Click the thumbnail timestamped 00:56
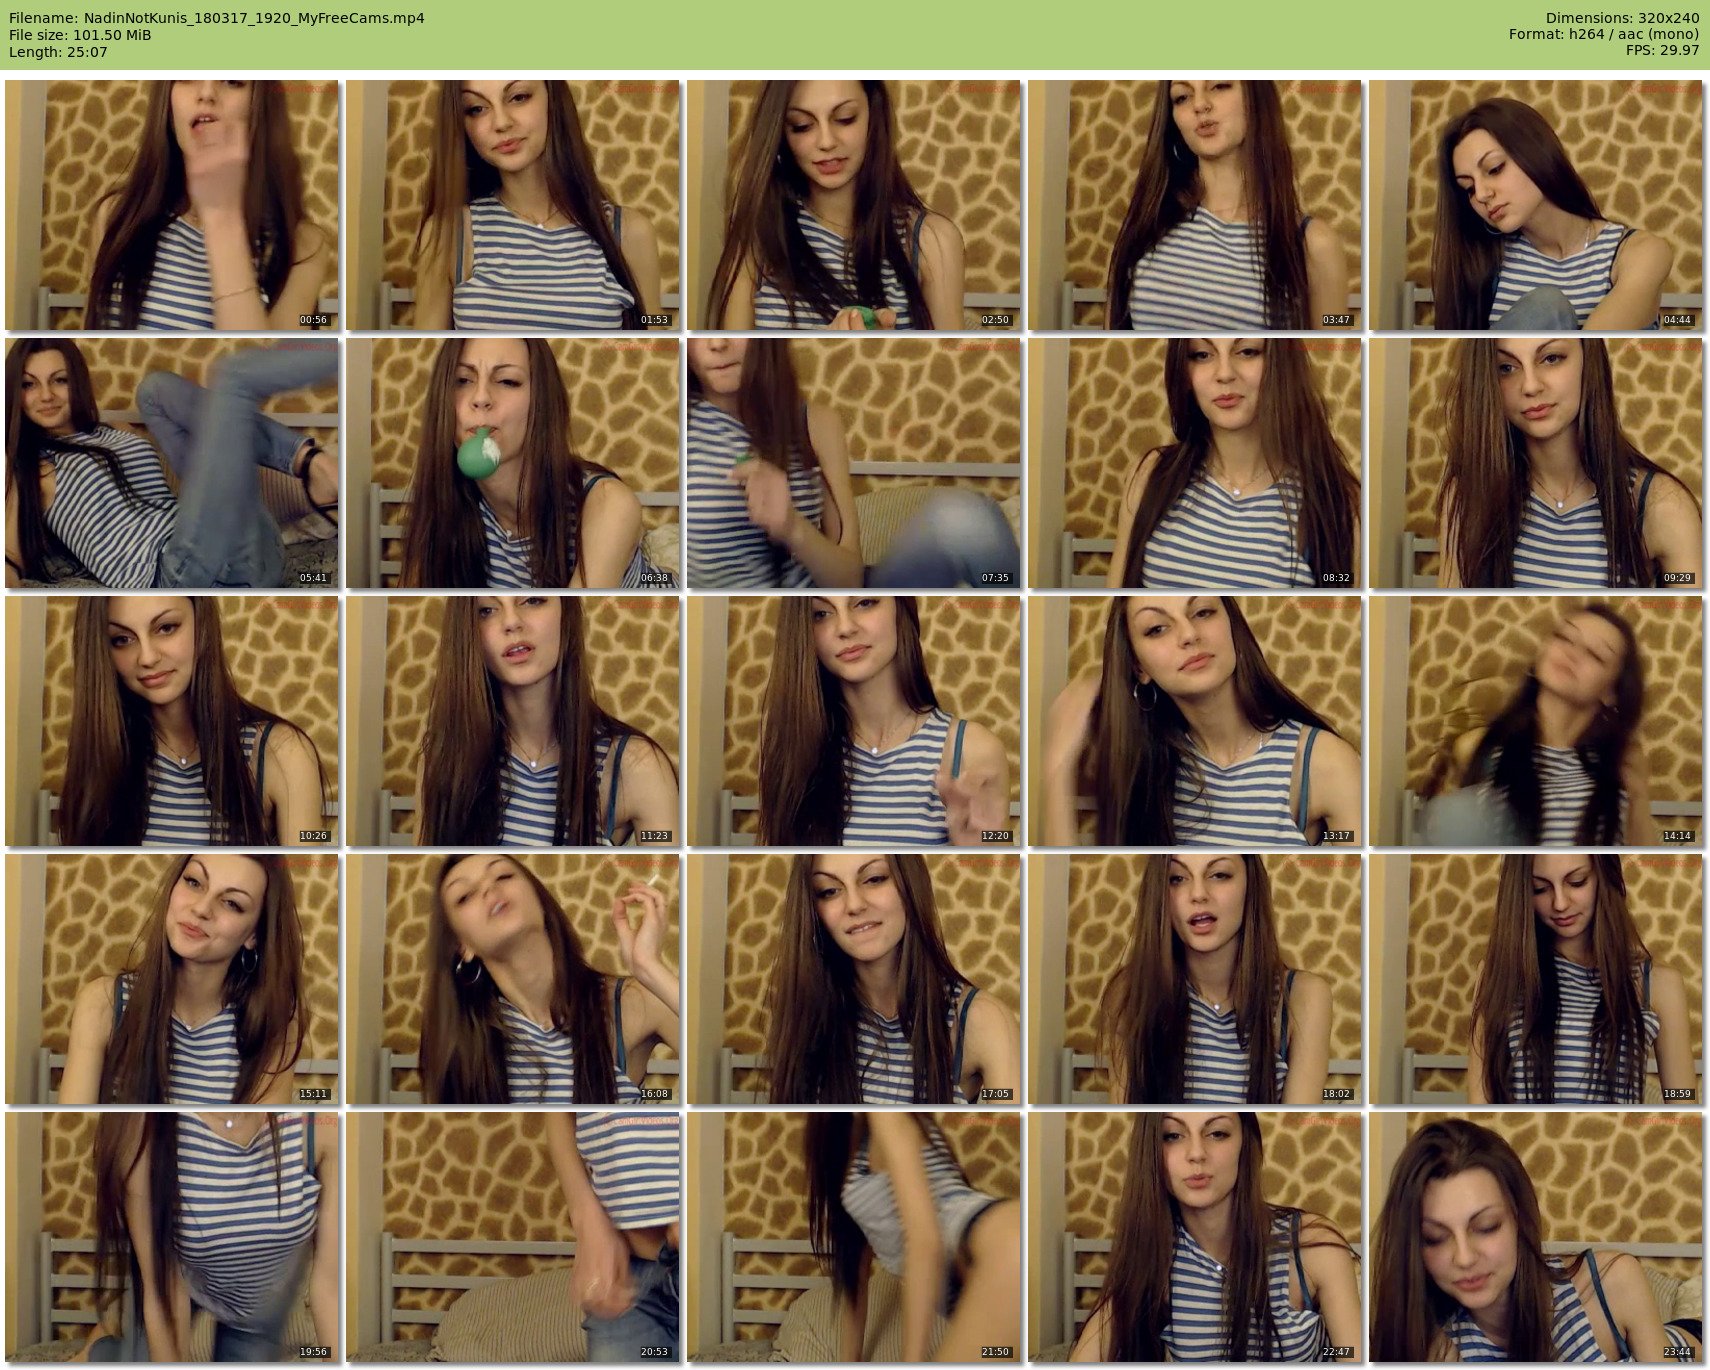The image size is (1710, 1370). [x=171, y=205]
